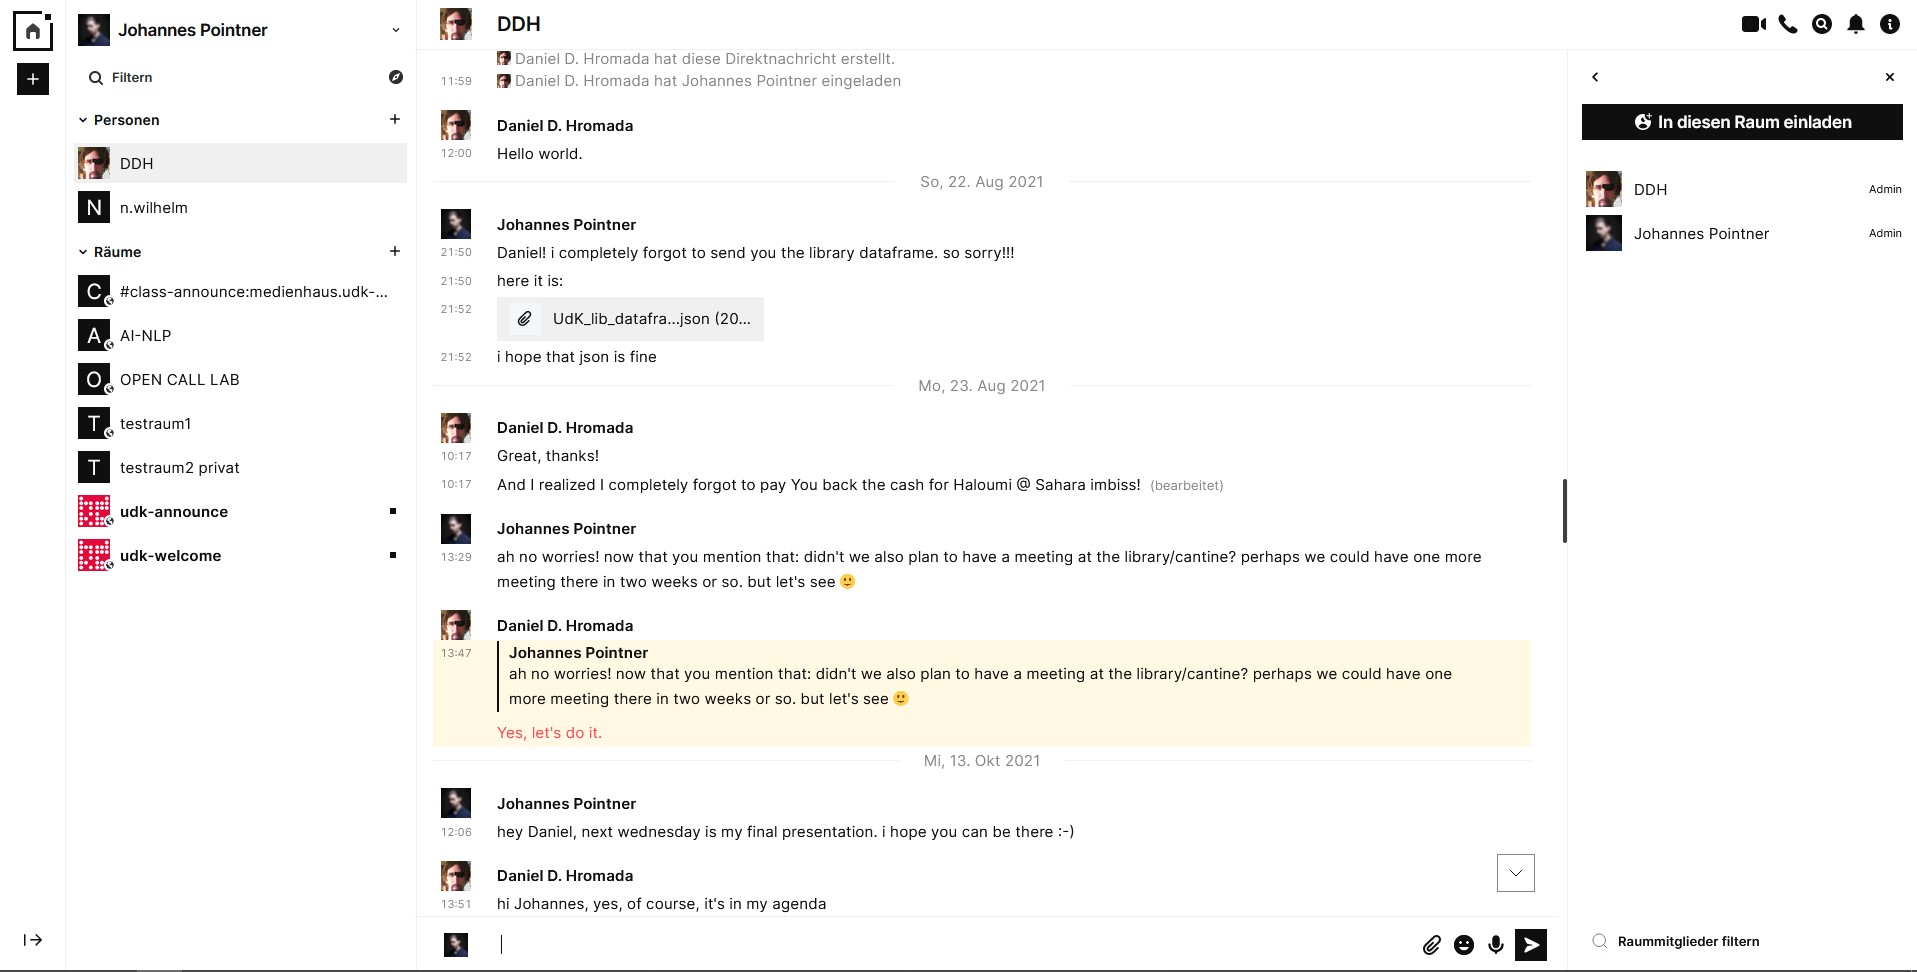Open the Johannes Pointner user menu dropdown

[396, 30]
